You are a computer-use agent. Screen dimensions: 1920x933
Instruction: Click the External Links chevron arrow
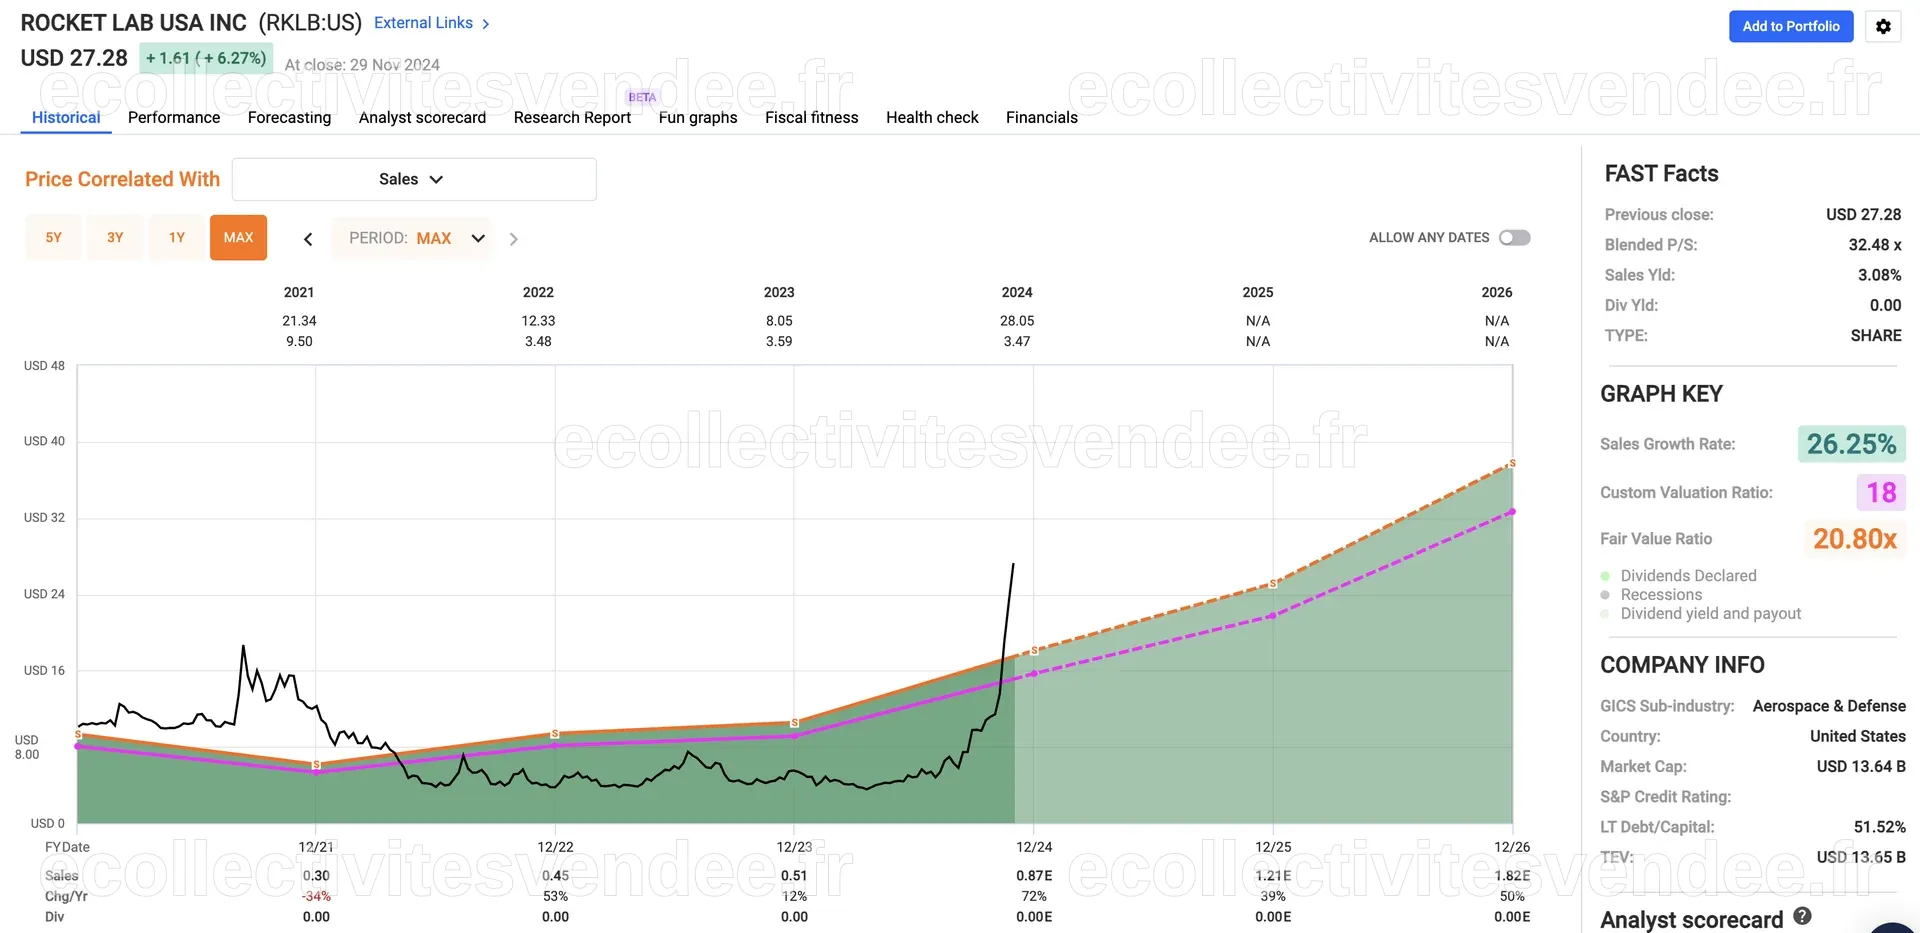coord(486,23)
